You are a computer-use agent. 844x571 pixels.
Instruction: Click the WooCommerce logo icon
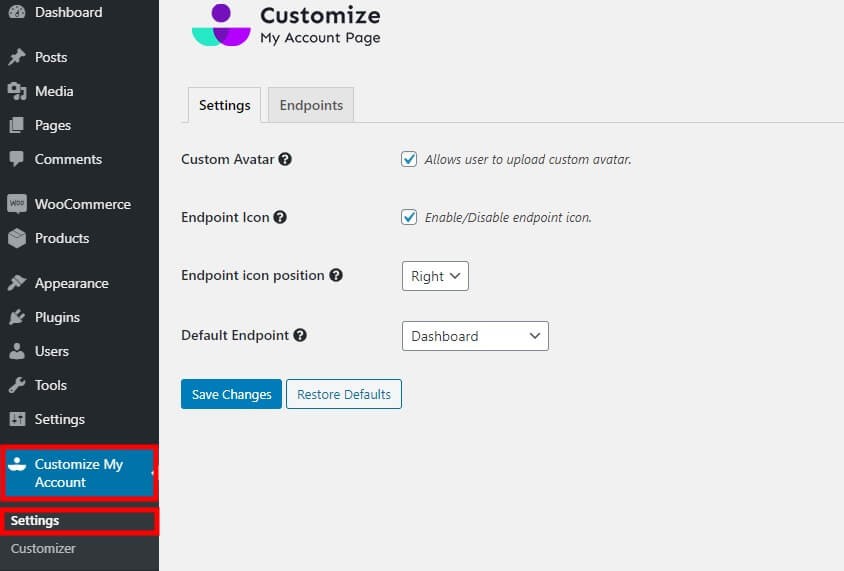[17, 204]
